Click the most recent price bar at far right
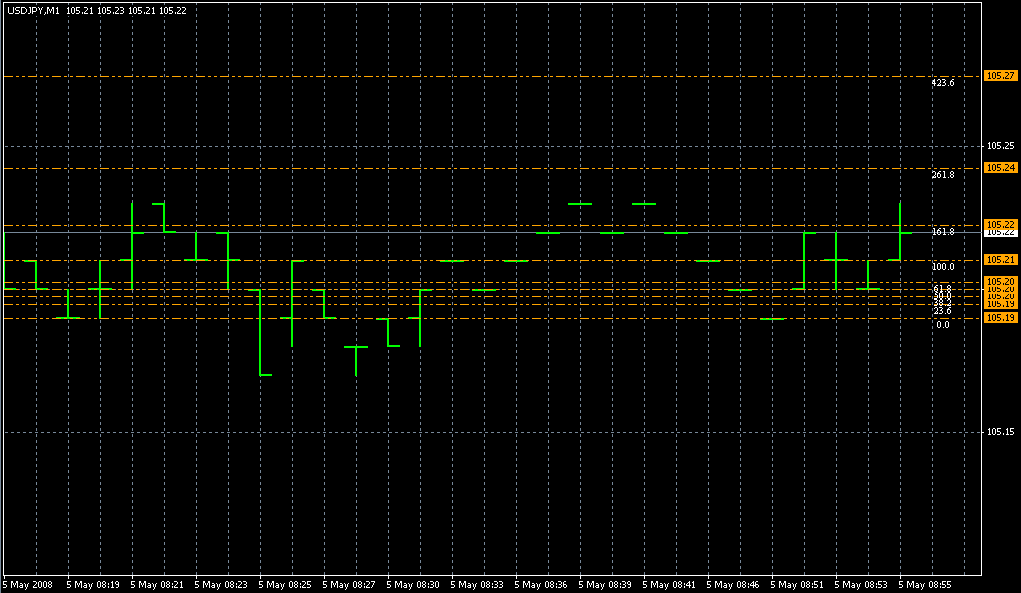The height and width of the screenshot is (593, 1021). (x=900, y=232)
